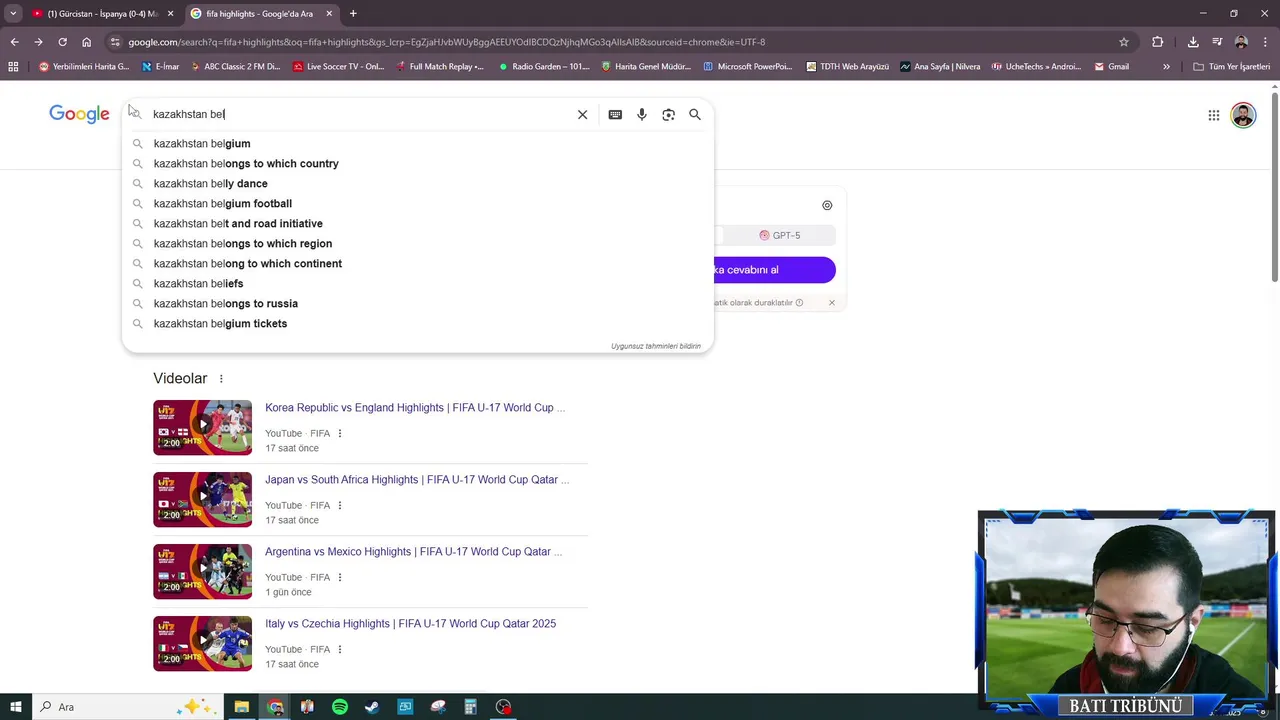Open Argentina vs Mexico Highlights link
1280x720 pixels.
[413, 552]
